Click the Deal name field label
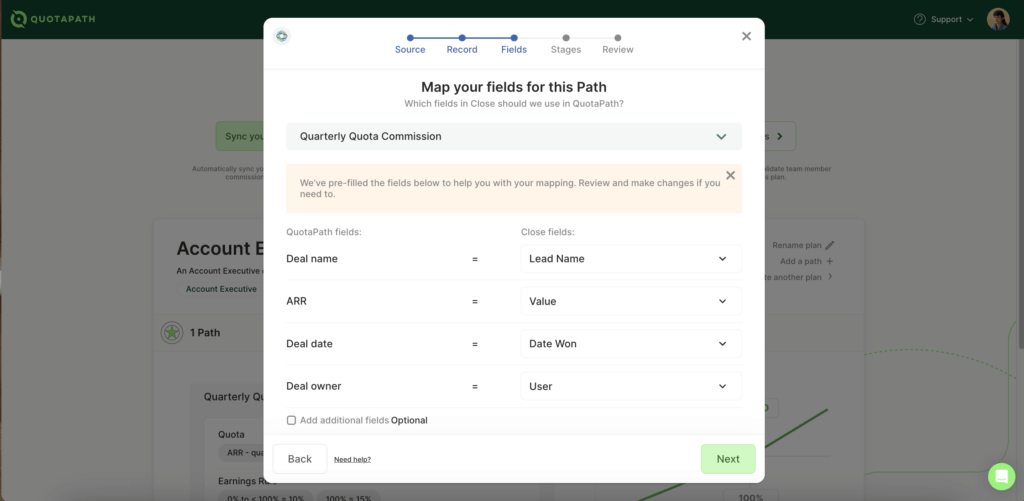 (312, 259)
